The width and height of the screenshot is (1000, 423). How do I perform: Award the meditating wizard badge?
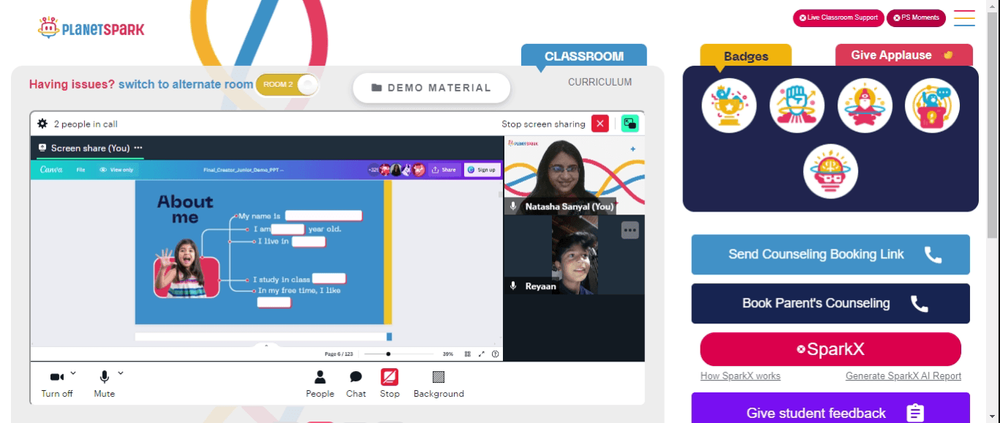click(x=865, y=105)
